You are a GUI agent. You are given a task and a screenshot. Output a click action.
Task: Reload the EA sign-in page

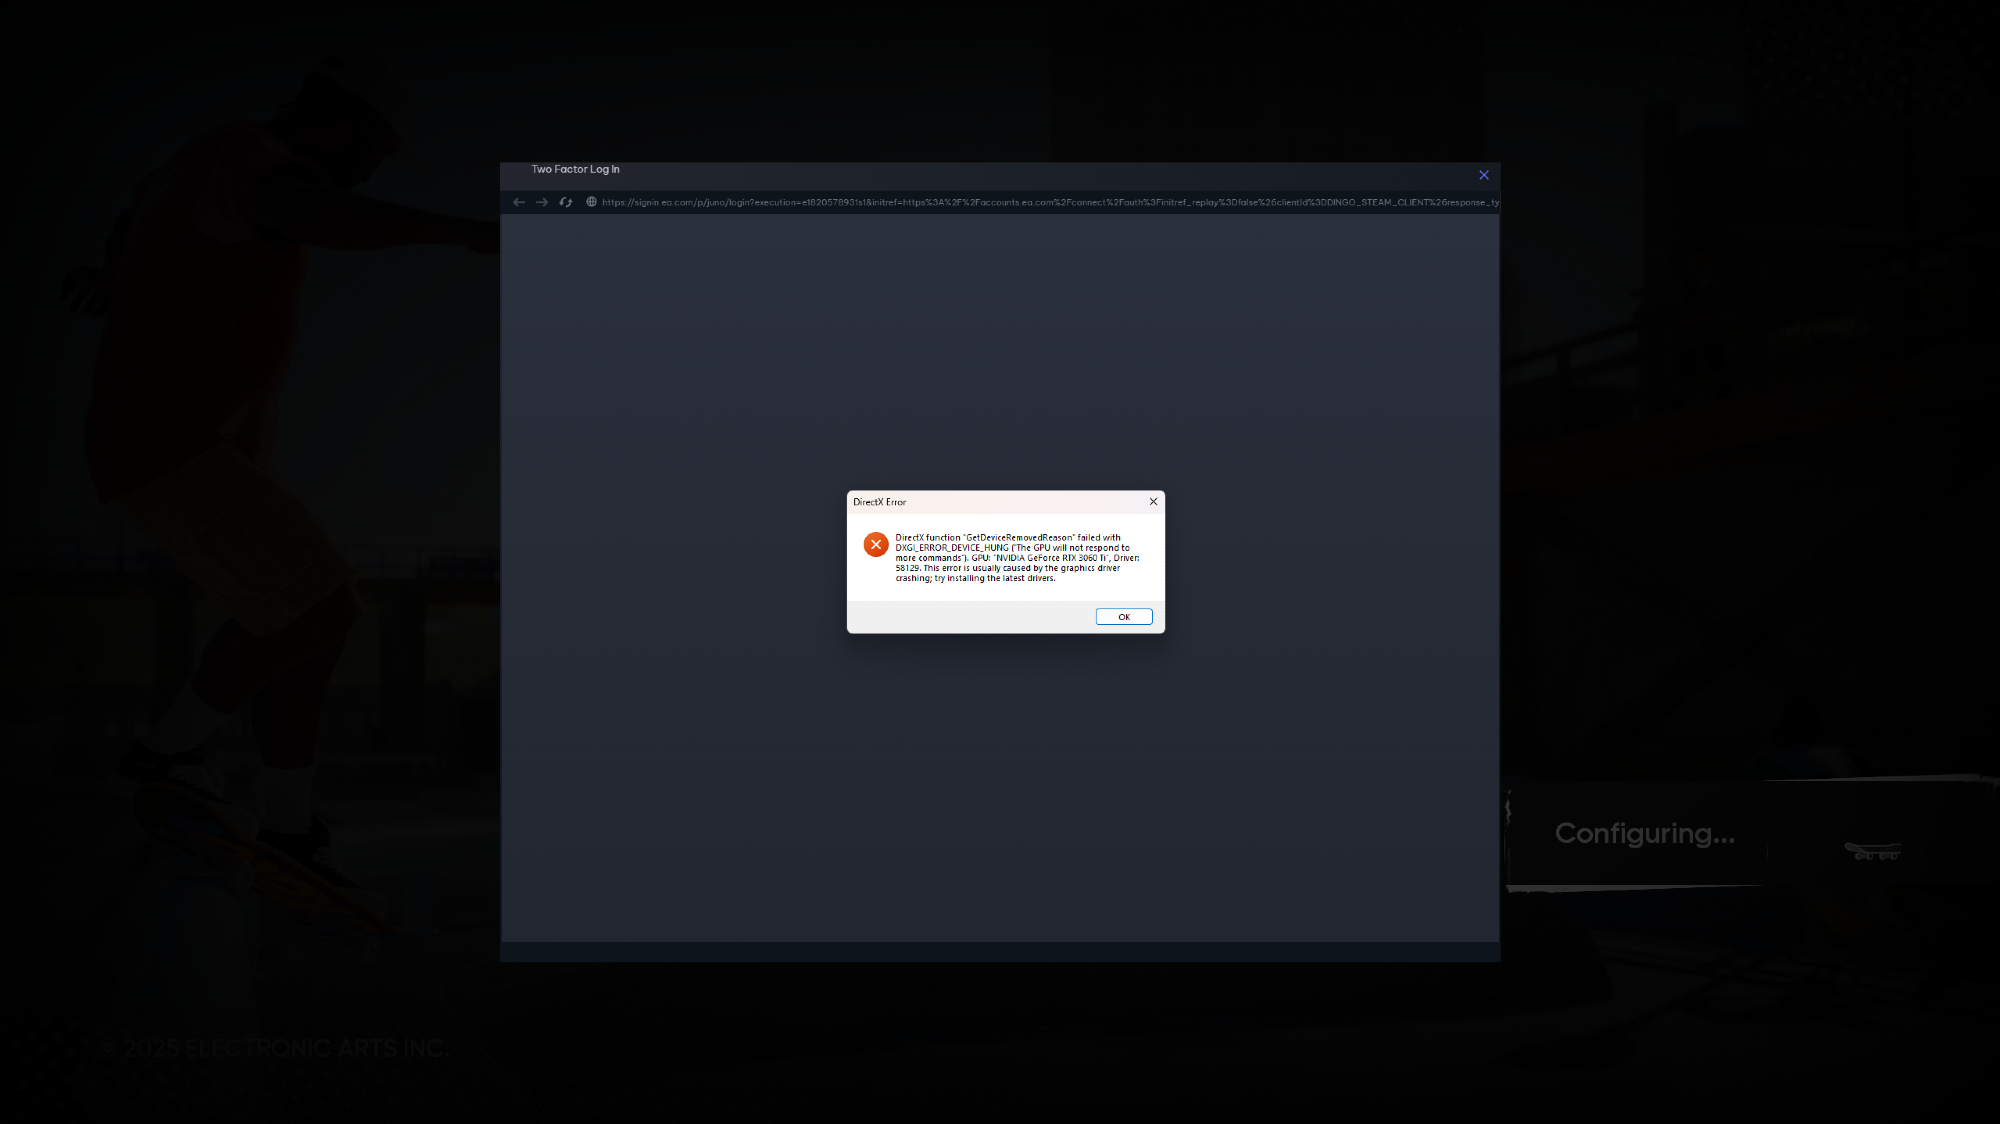click(x=566, y=202)
